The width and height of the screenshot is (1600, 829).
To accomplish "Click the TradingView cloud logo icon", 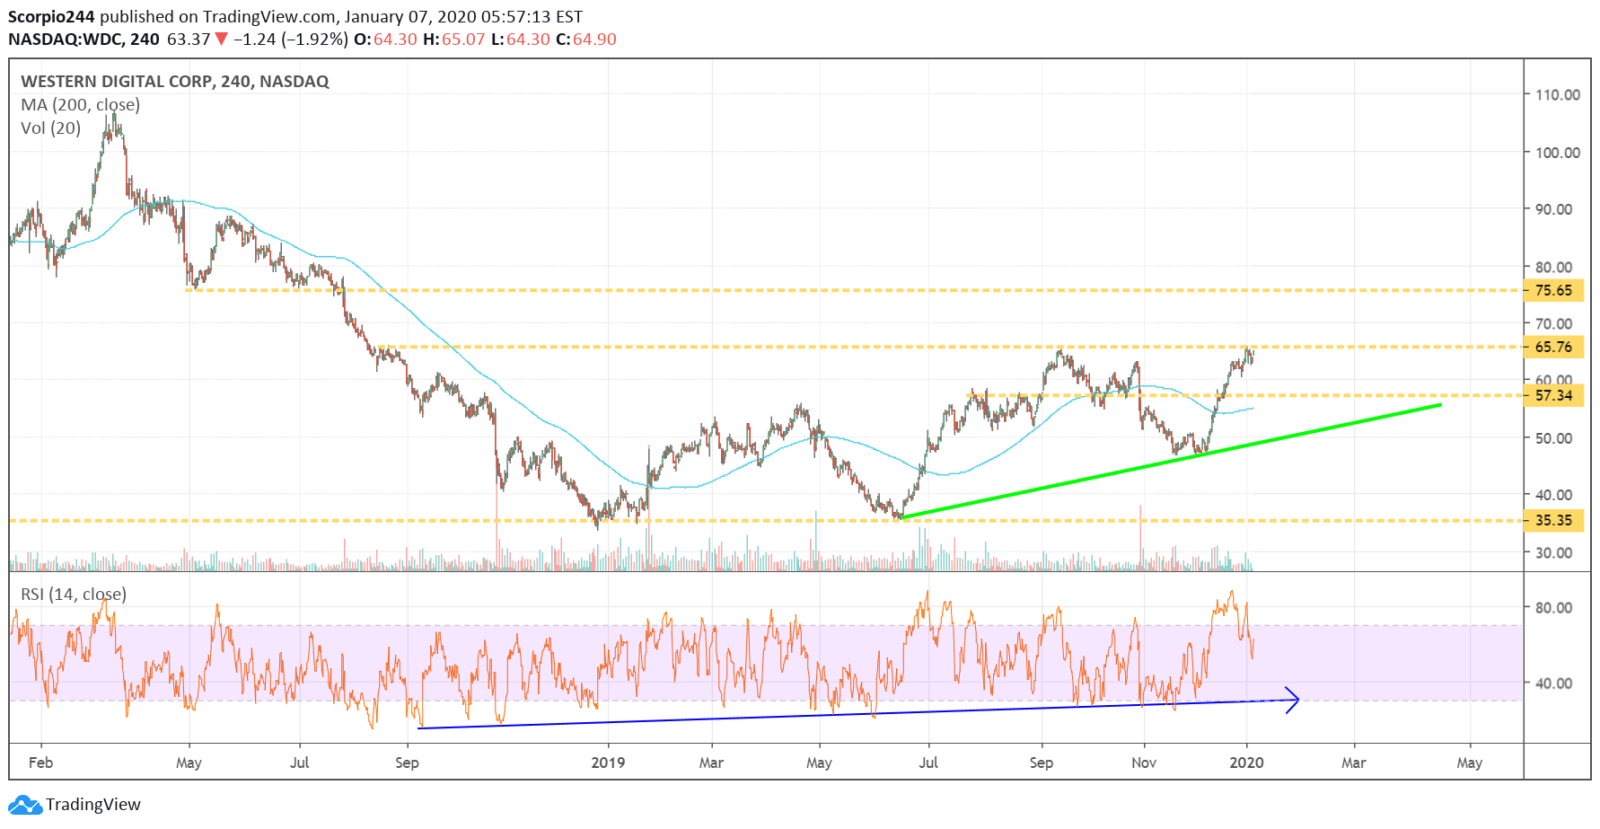I will 24,805.
